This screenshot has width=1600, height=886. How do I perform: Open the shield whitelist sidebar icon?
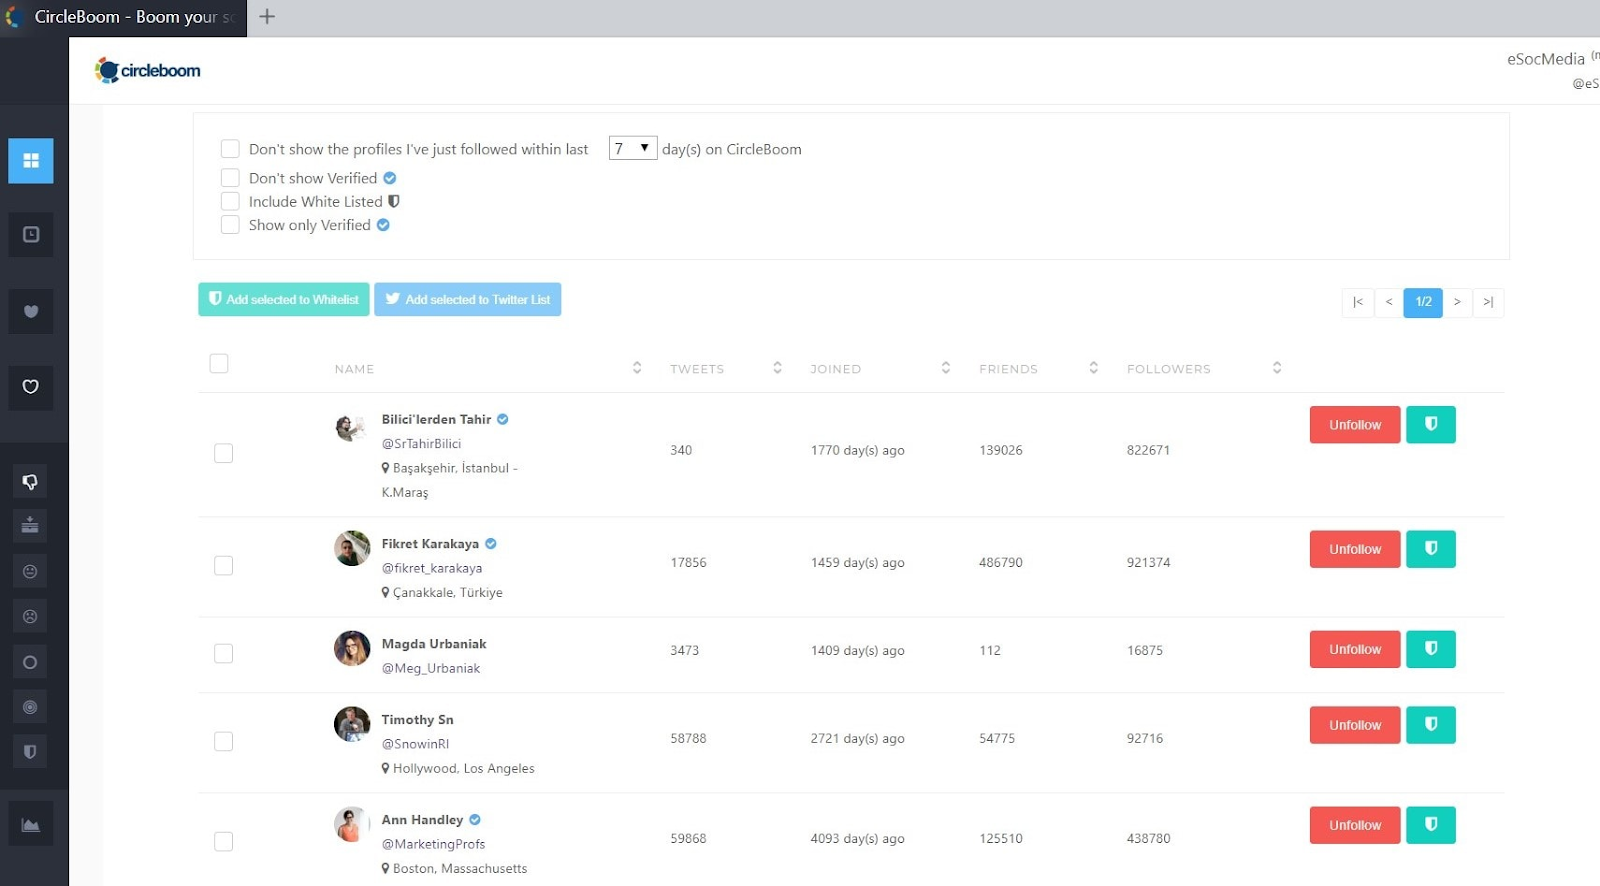coord(30,752)
